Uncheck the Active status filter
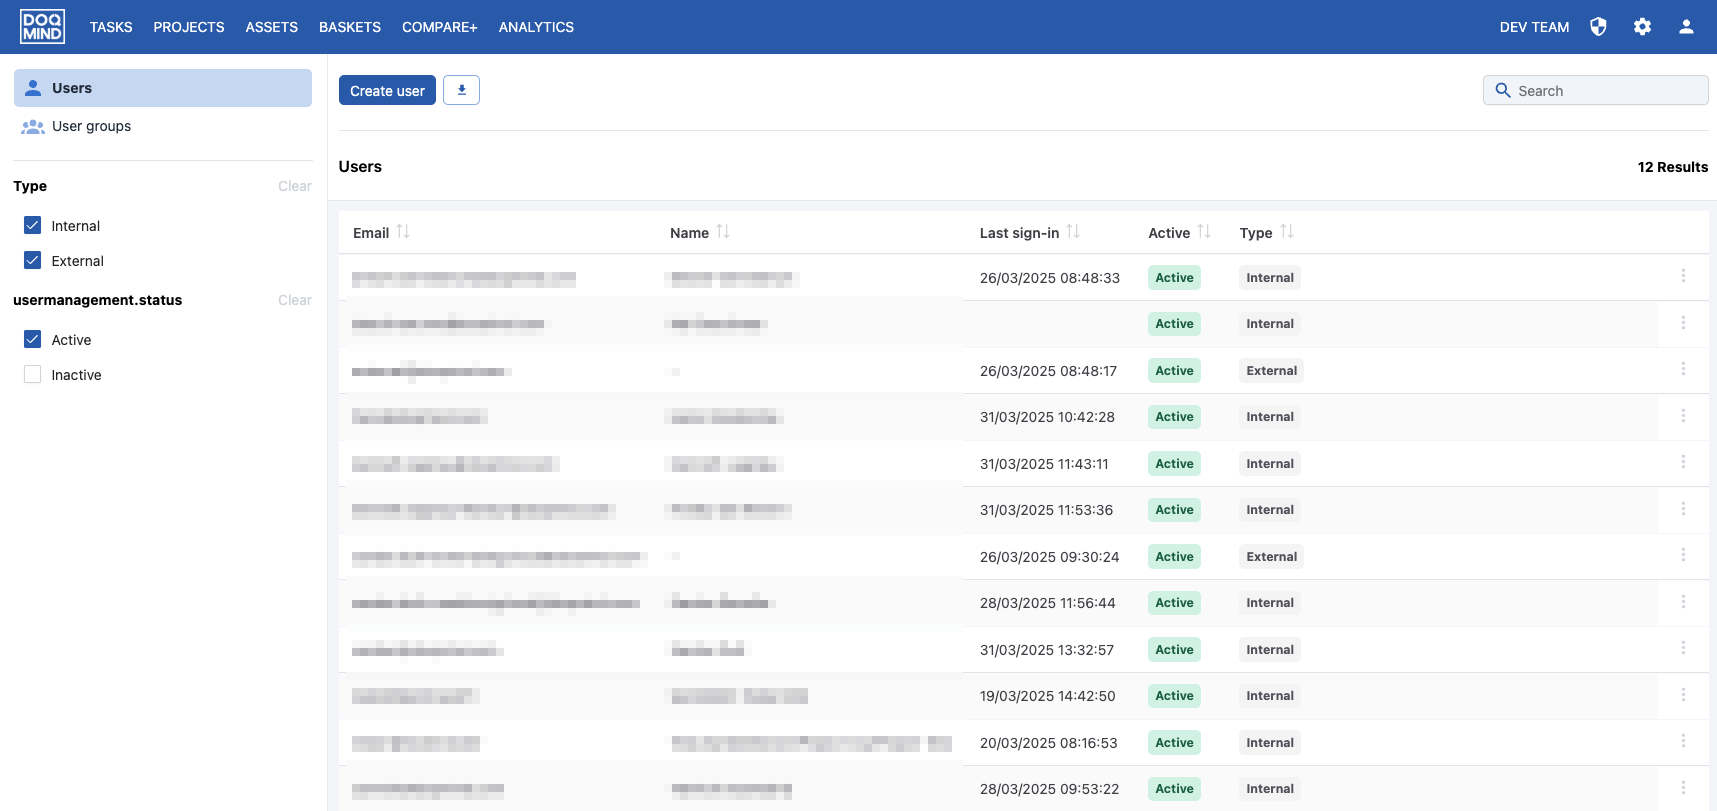 click(32, 339)
